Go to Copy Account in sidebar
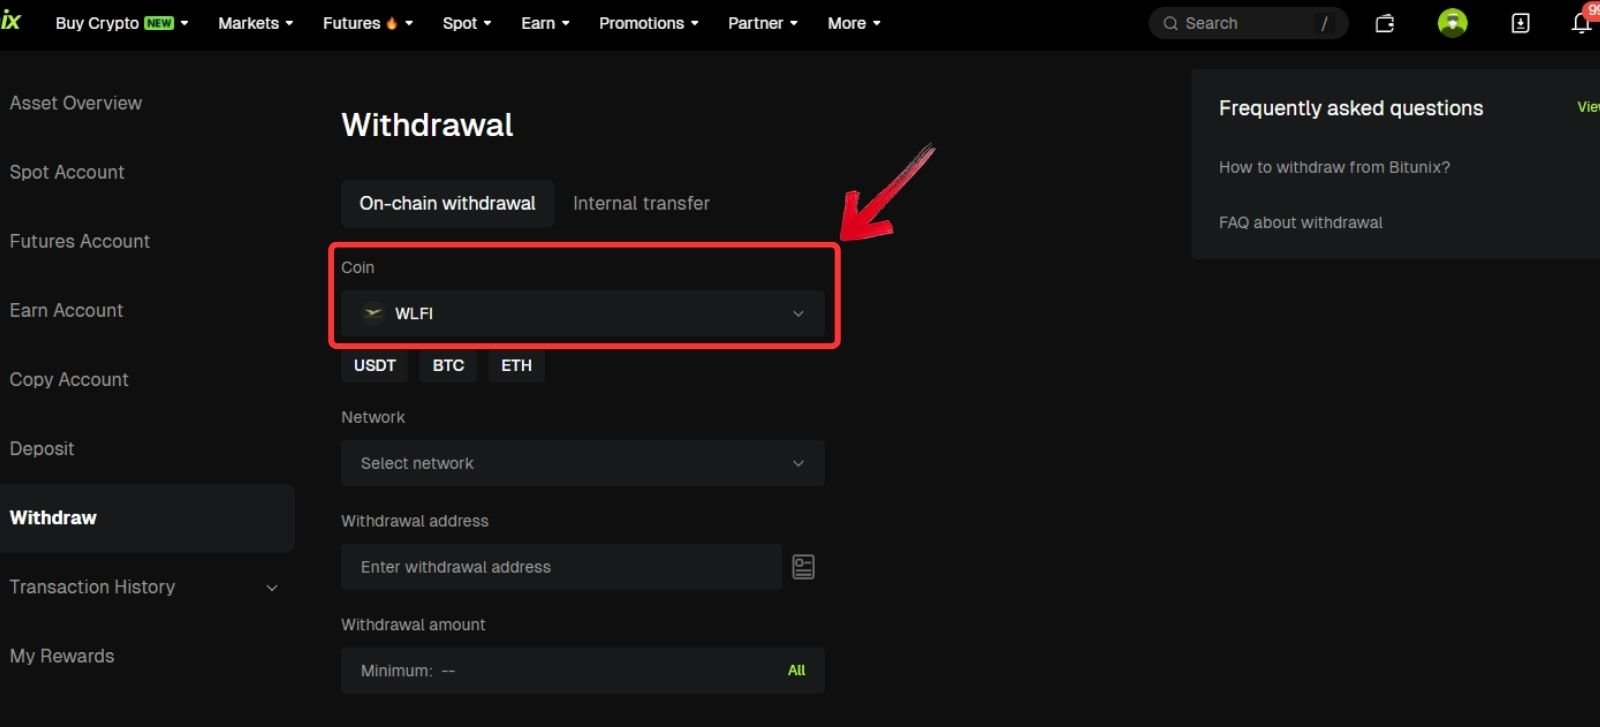This screenshot has width=1600, height=727. (x=69, y=379)
